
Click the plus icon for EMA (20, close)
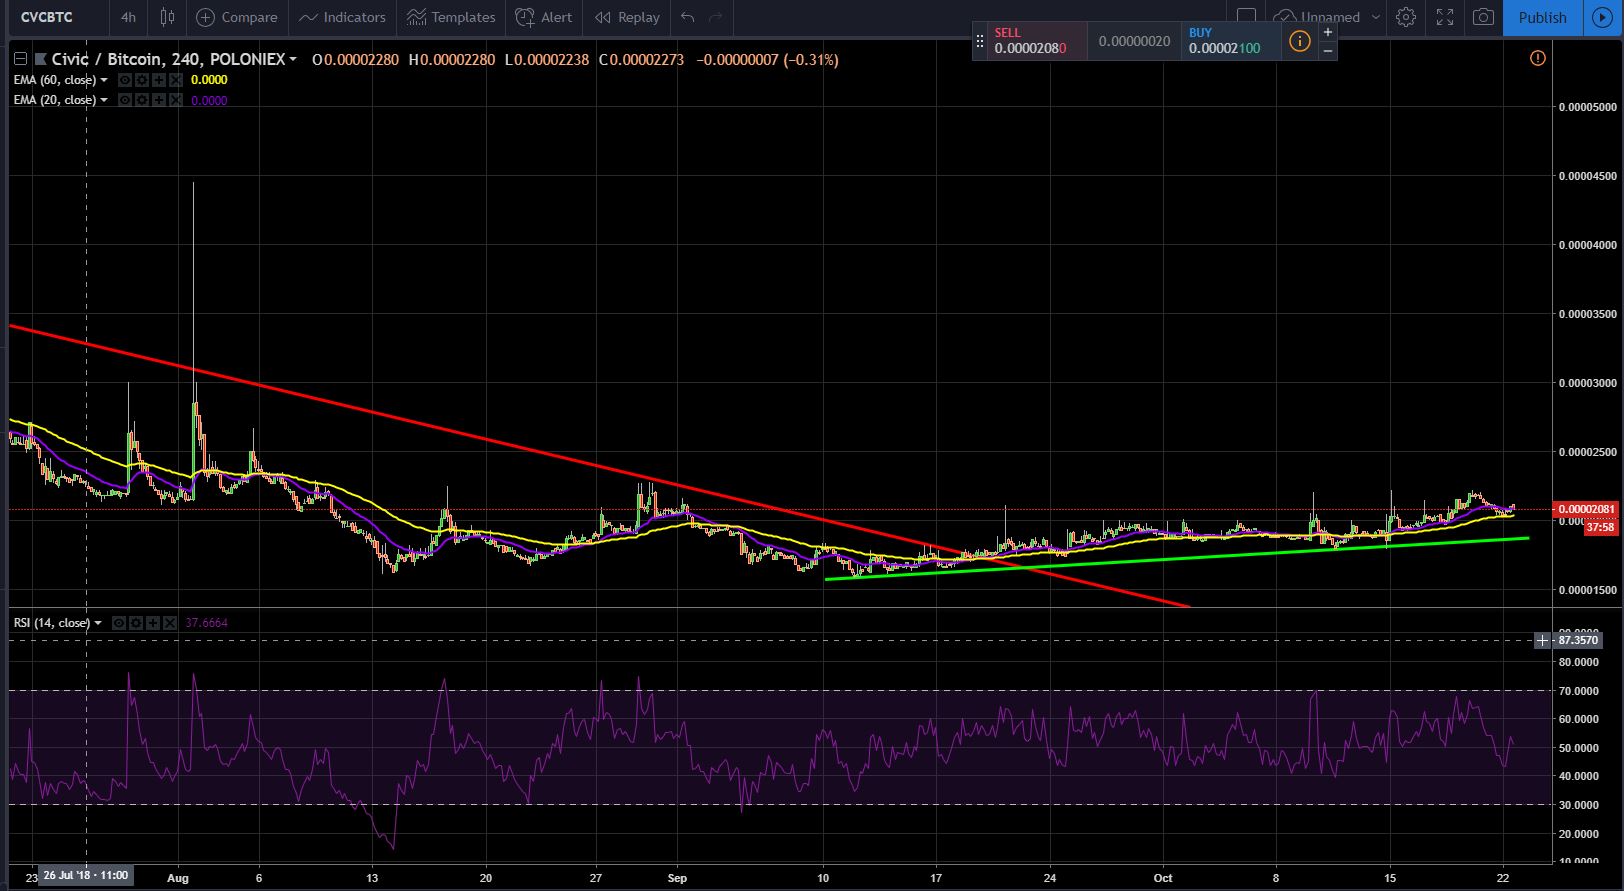tap(158, 100)
